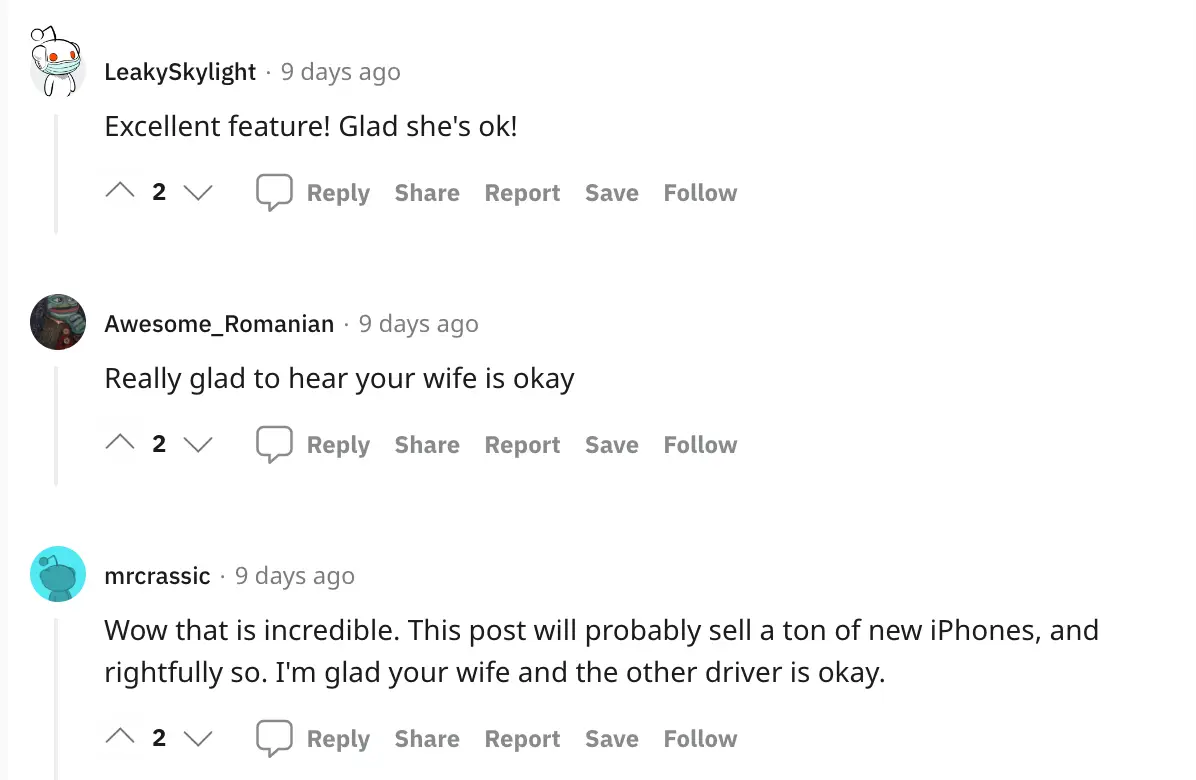Click mrcrassic's teal alien avatar
The width and height of the screenshot is (1196, 780).
pos(57,574)
